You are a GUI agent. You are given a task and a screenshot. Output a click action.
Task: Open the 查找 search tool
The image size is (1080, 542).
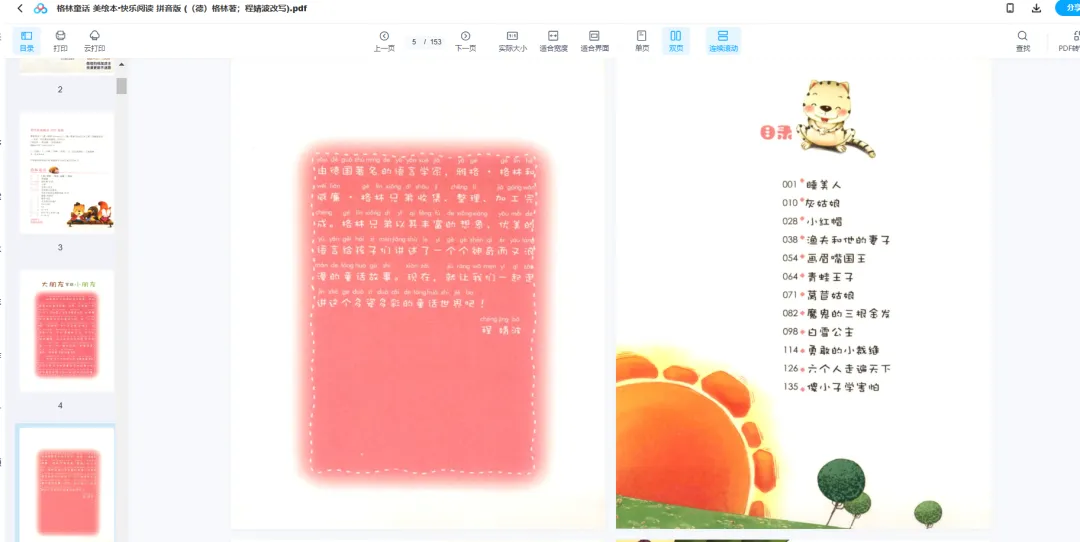point(1023,41)
